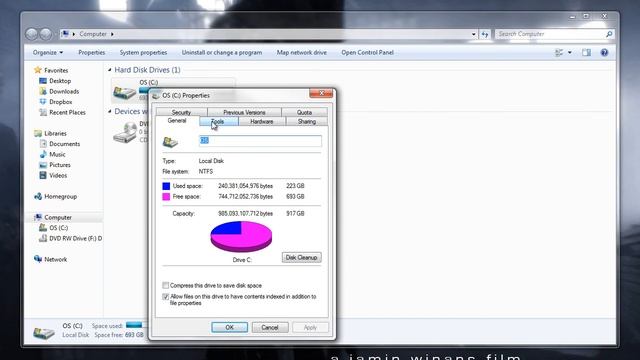Select the General tab

coord(177,121)
